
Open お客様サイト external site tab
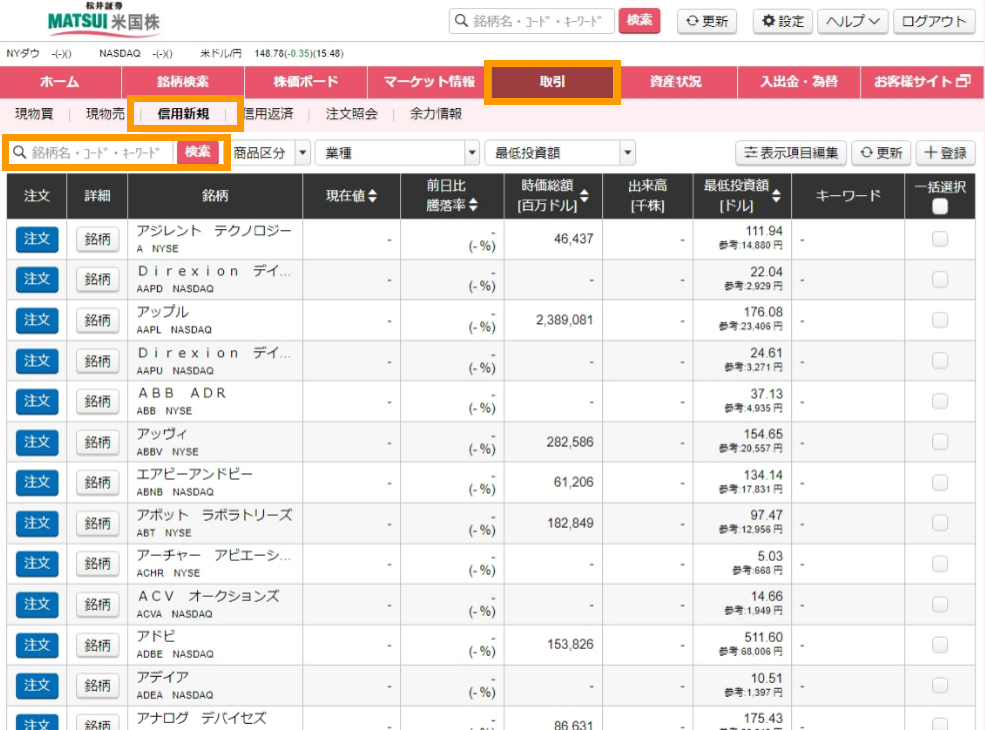coord(922,82)
